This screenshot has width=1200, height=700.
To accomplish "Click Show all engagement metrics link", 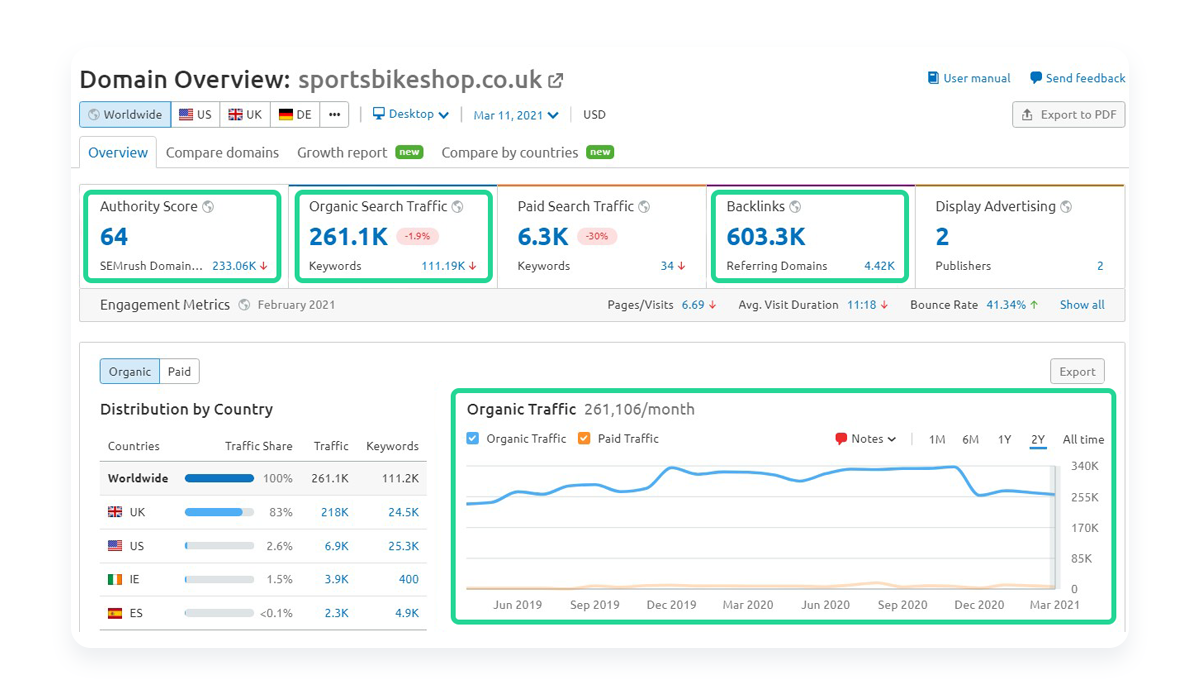I will tap(1082, 305).
